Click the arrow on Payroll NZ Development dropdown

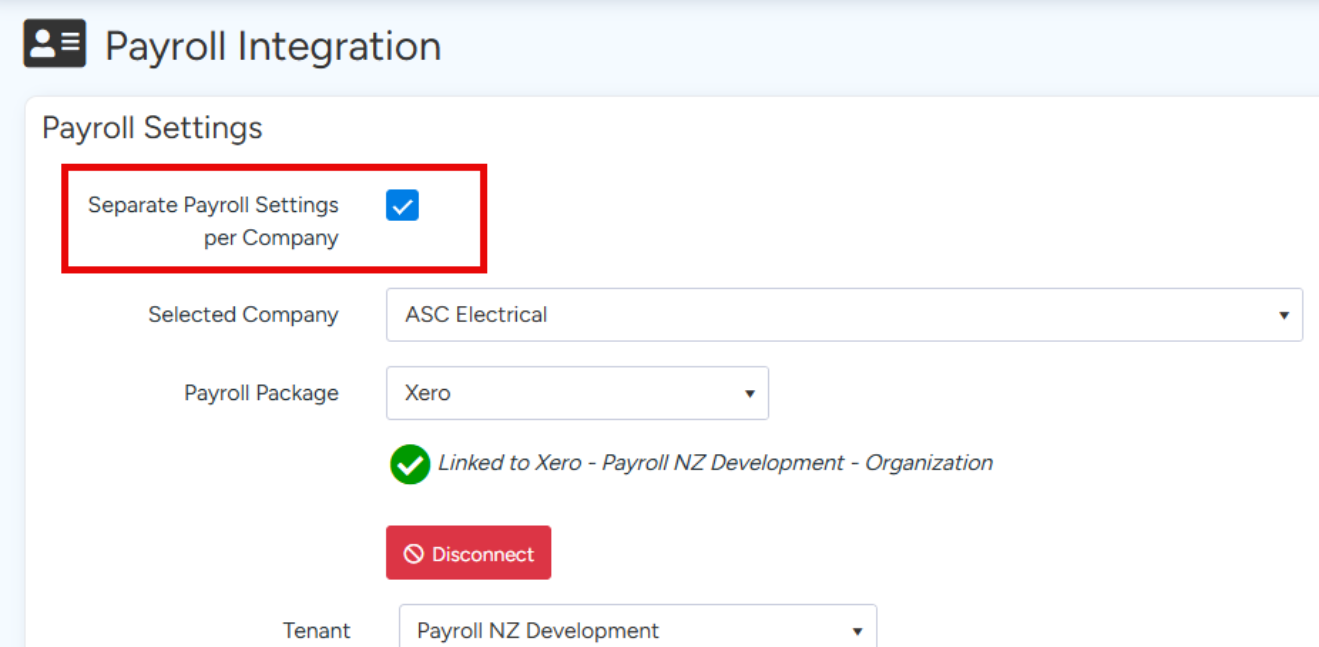tap(857, 631)
